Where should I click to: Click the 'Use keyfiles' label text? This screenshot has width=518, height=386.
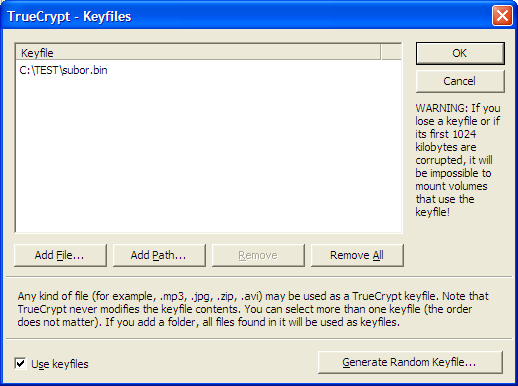pos(60,364)
